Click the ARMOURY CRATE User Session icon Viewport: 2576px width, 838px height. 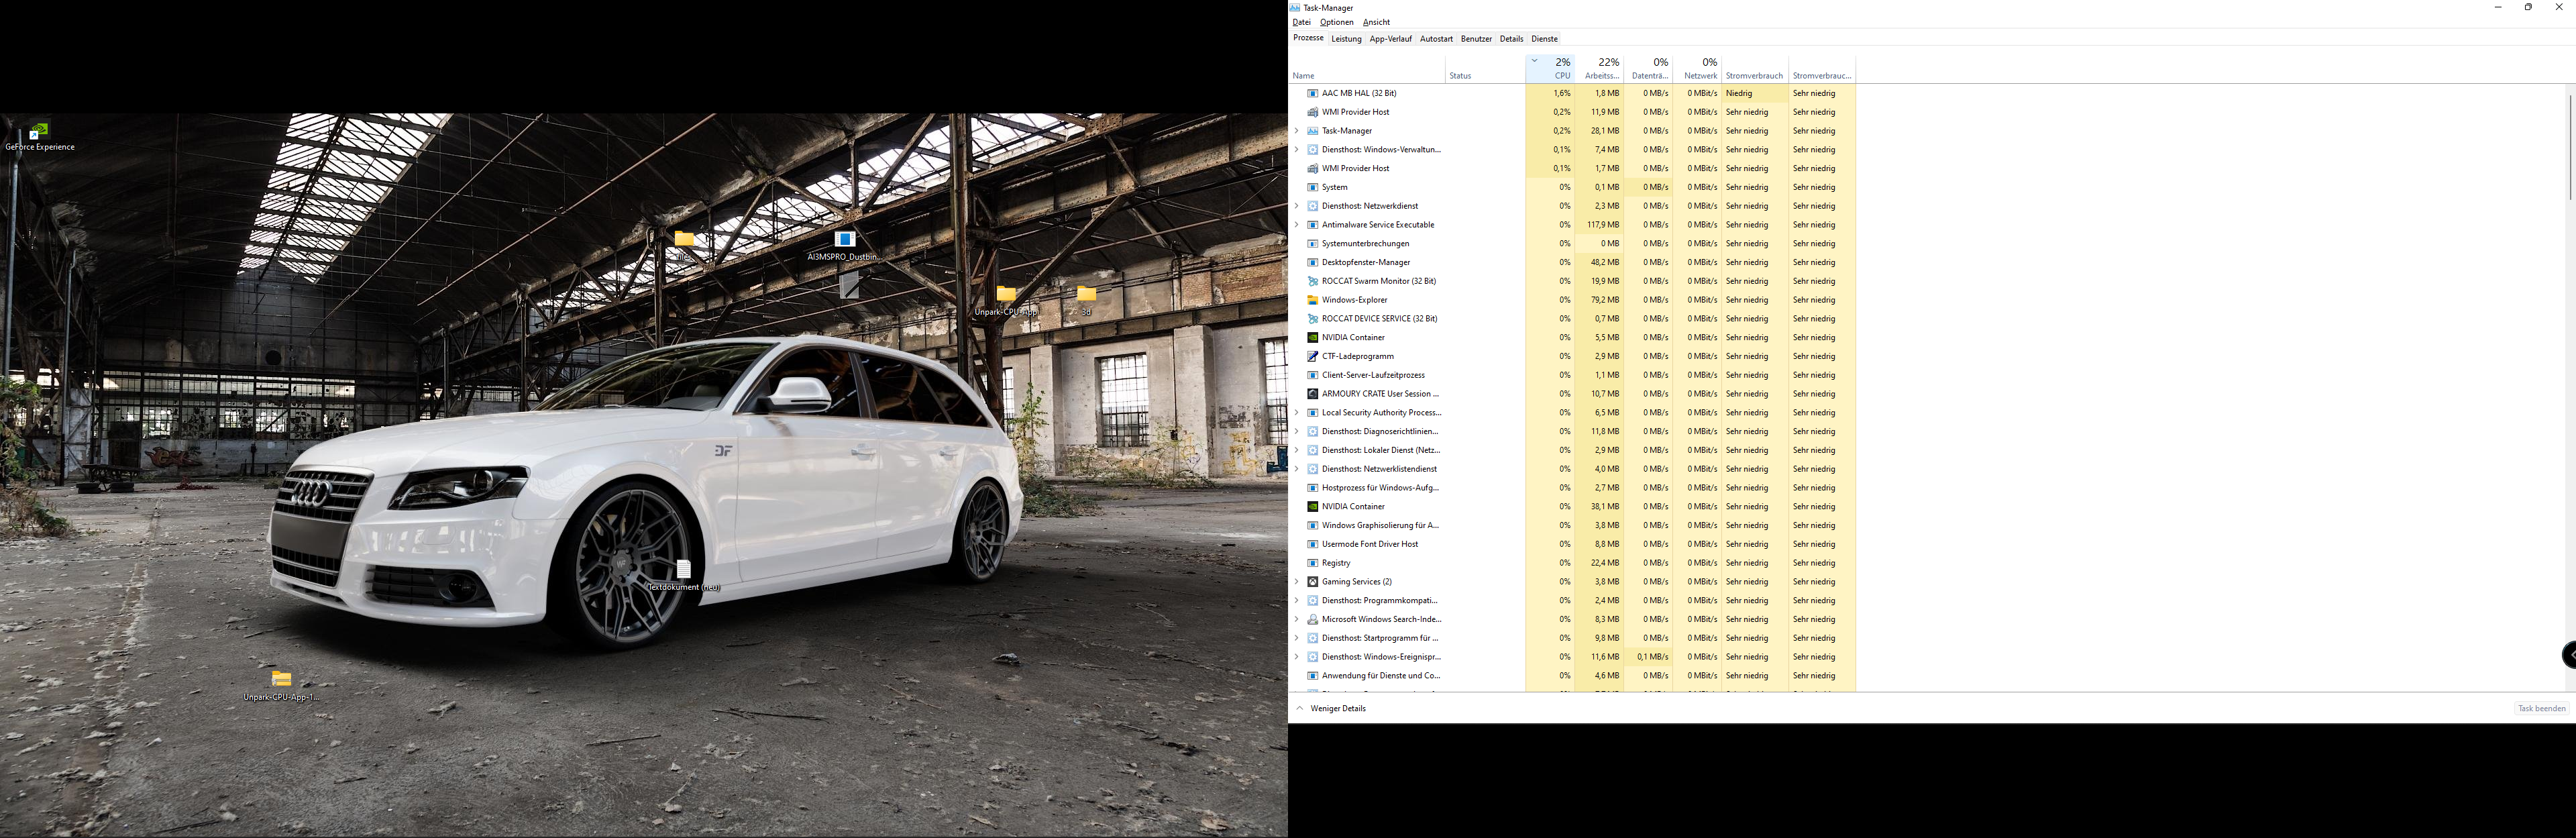pyautogui.click(x=1312, y=394)
